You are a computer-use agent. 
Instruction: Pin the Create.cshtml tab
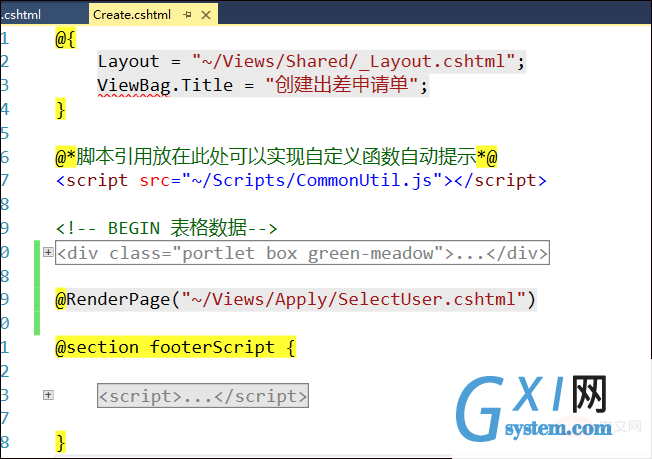click(187, 15)
